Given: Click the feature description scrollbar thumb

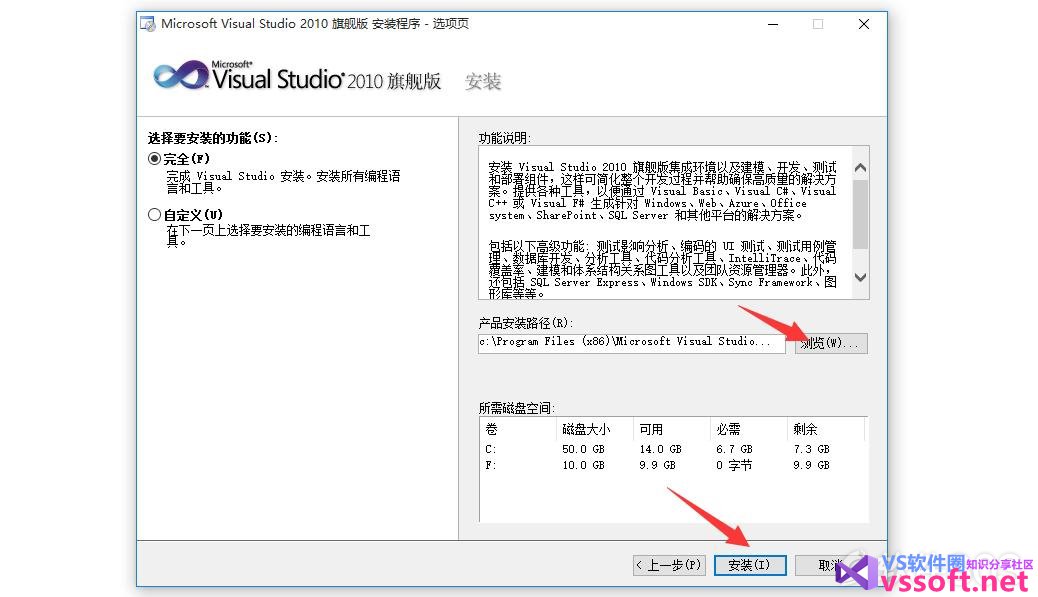Looking at the screenshot, I should coord(860,215).
